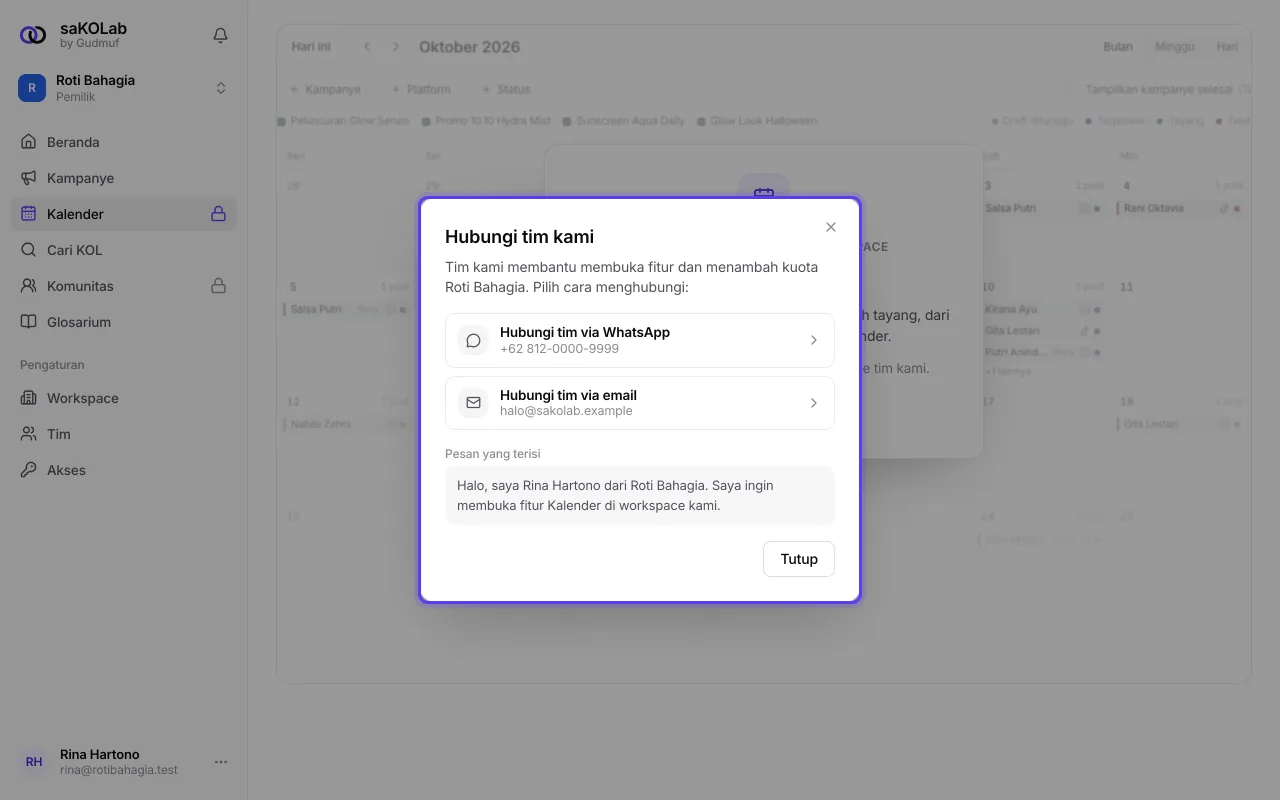Open the Tim settings page
Viewport: 1280px width, 800px height.
point(124,434)
